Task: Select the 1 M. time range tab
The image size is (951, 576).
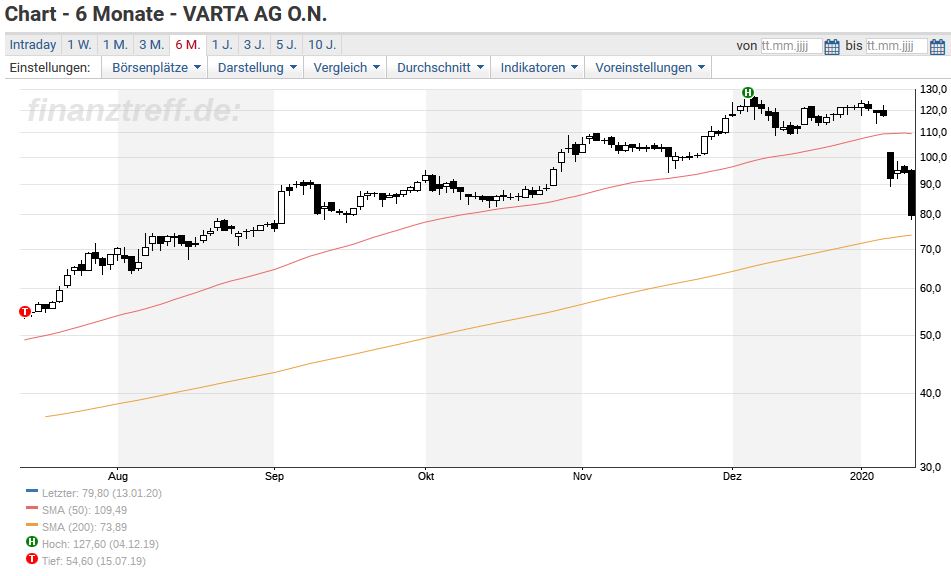Action: click(115, 45)
